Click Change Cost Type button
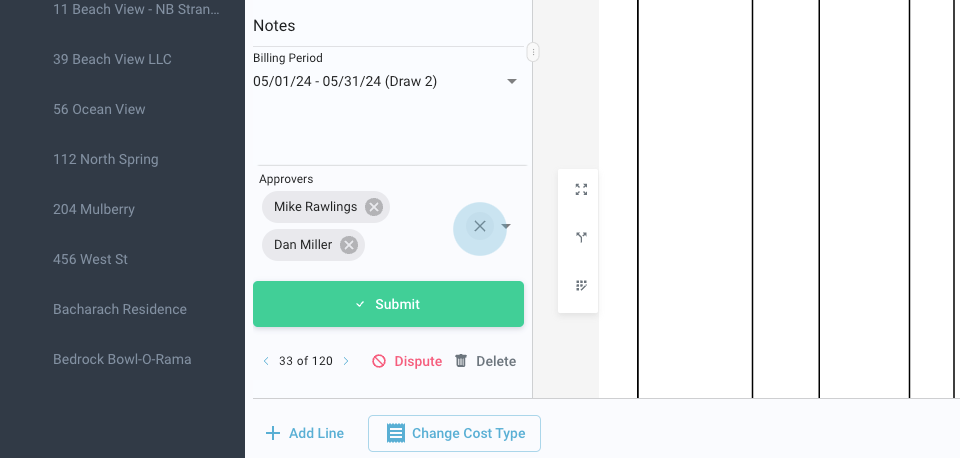This screenshot has height=458, width=960. pos(454,433)
